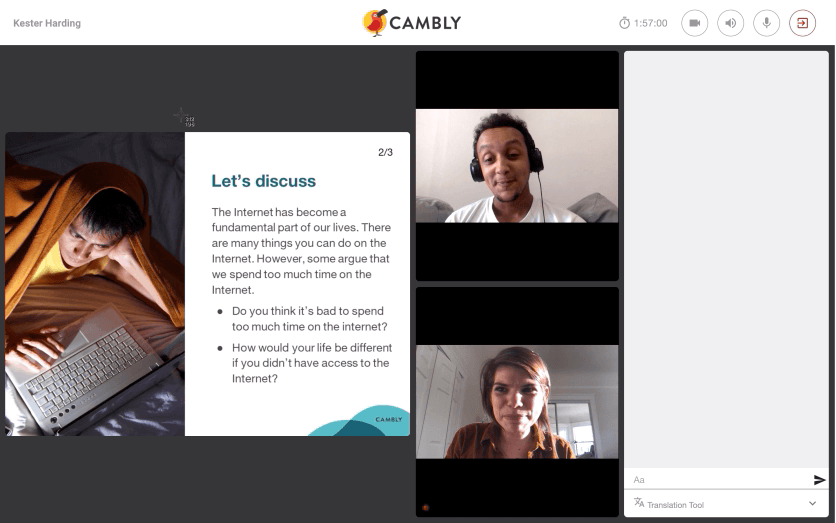
Task: Click the red exit lesson icon
Action: [x=802, y=23]
